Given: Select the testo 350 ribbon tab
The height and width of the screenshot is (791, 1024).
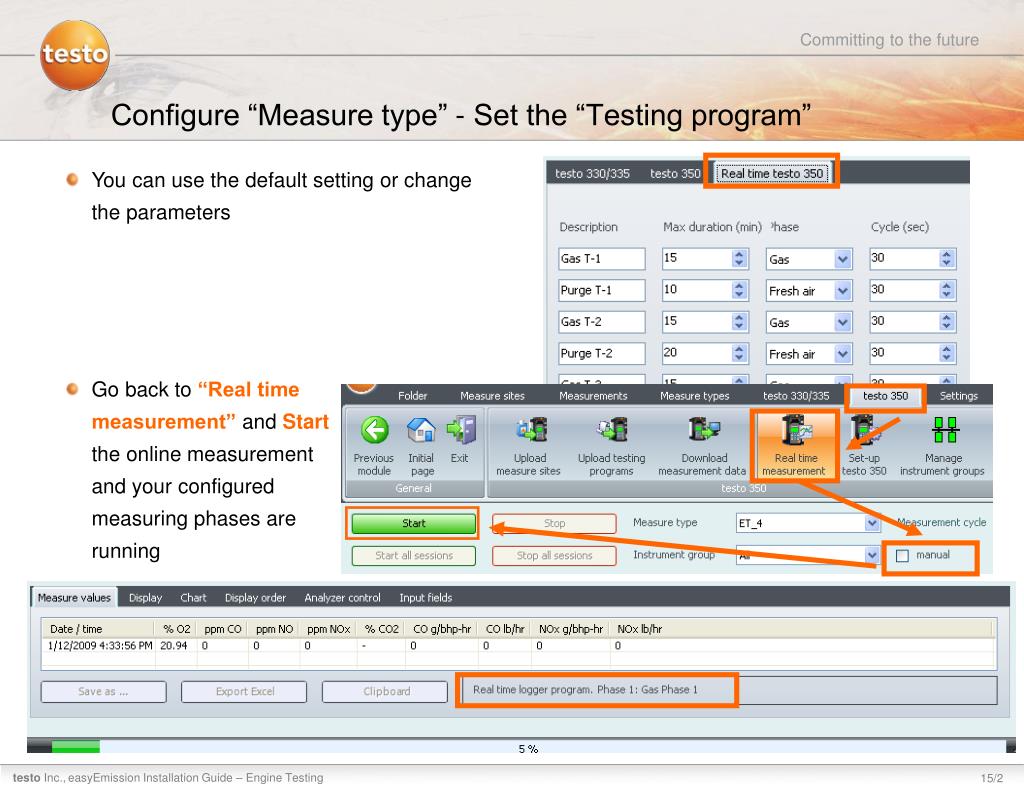Looking at the screenshot, I should point(886,396).
